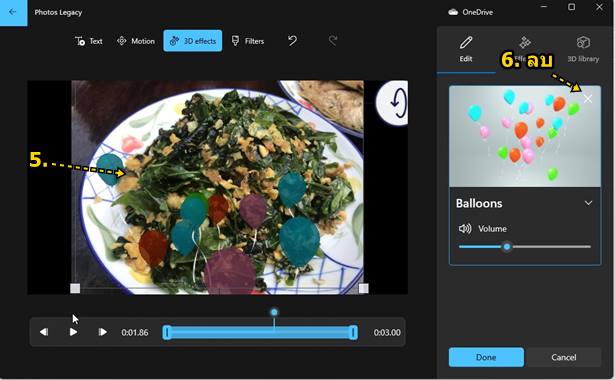Step forward to the next frame
615x380 pixels.
coord(102,332)
